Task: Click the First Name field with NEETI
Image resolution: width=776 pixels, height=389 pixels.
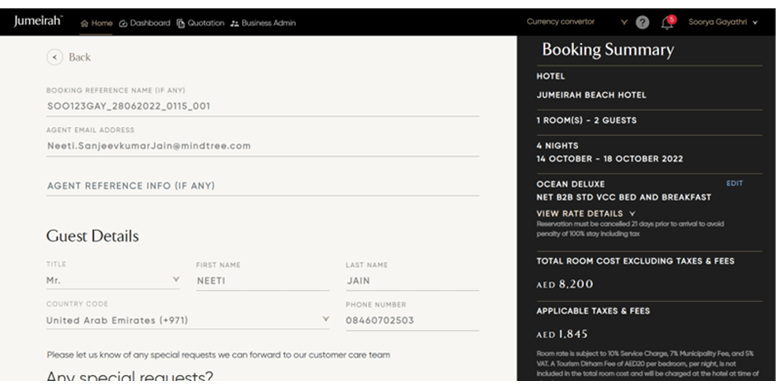Action: coord(263,281)
